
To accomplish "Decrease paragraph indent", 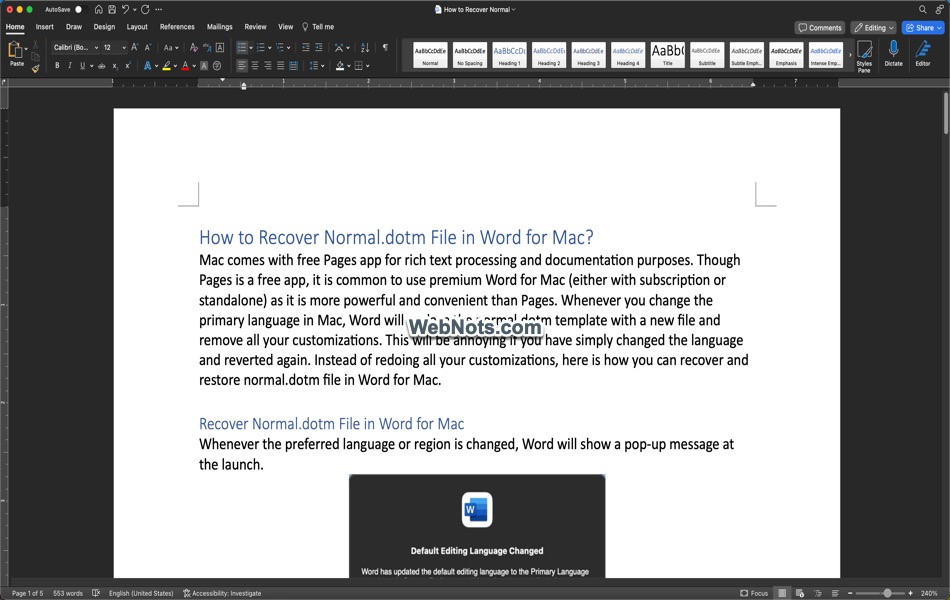I will coord(305,47).
